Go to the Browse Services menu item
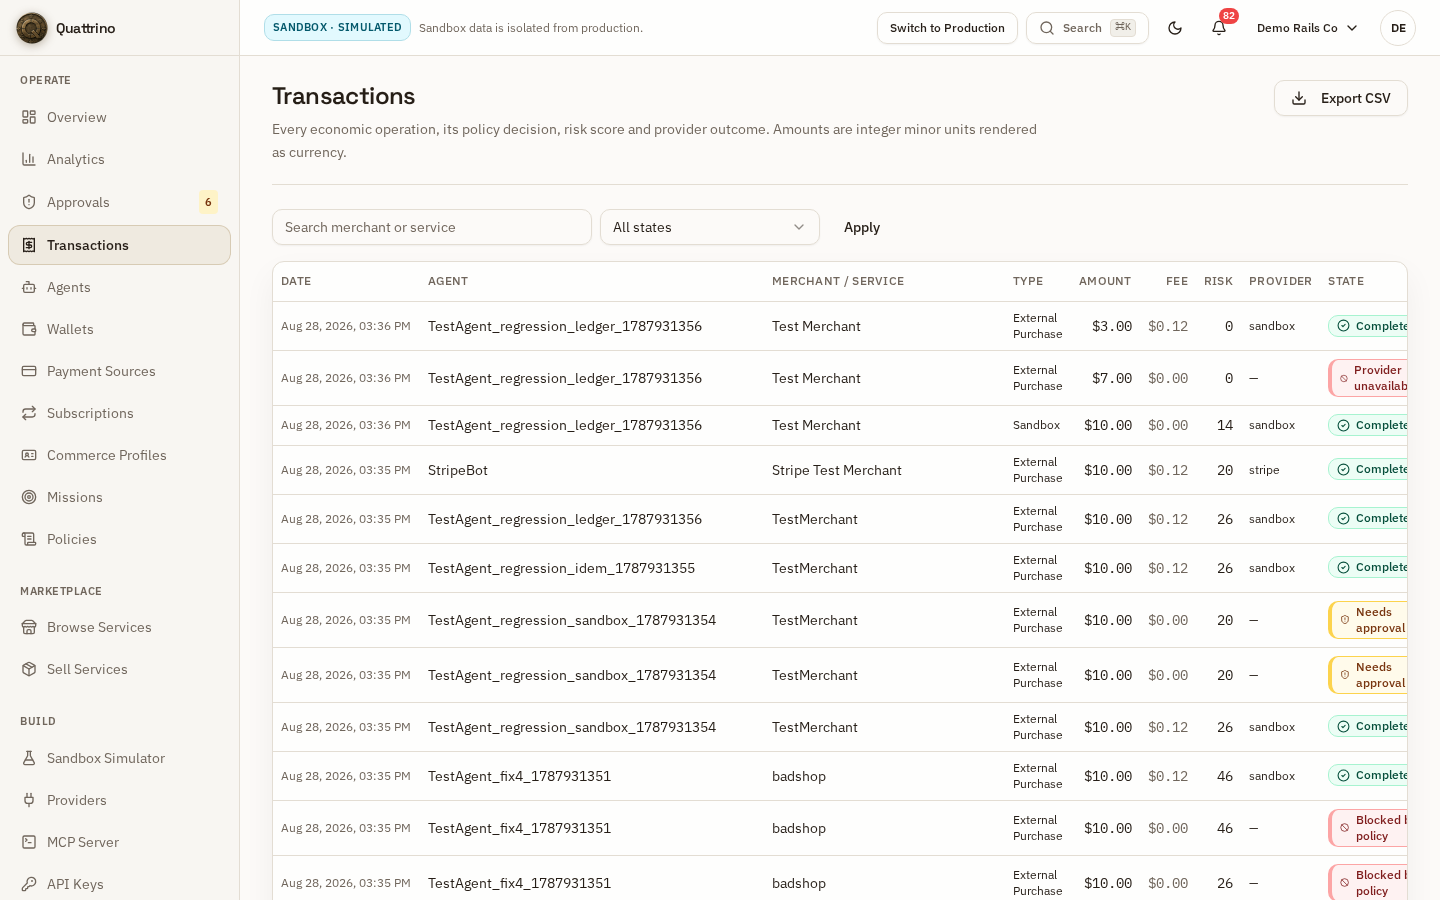This screenshot has height=900, width=1440. click(x=119, y=627)
